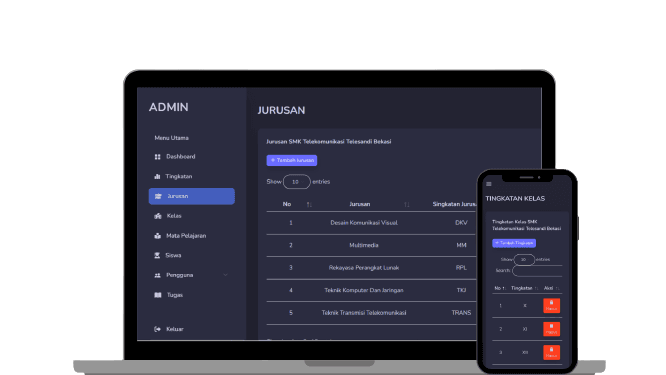This screenshot has height=375, width=666.
Task: Select the Jurusan menu item
Action: click(192, 196)
